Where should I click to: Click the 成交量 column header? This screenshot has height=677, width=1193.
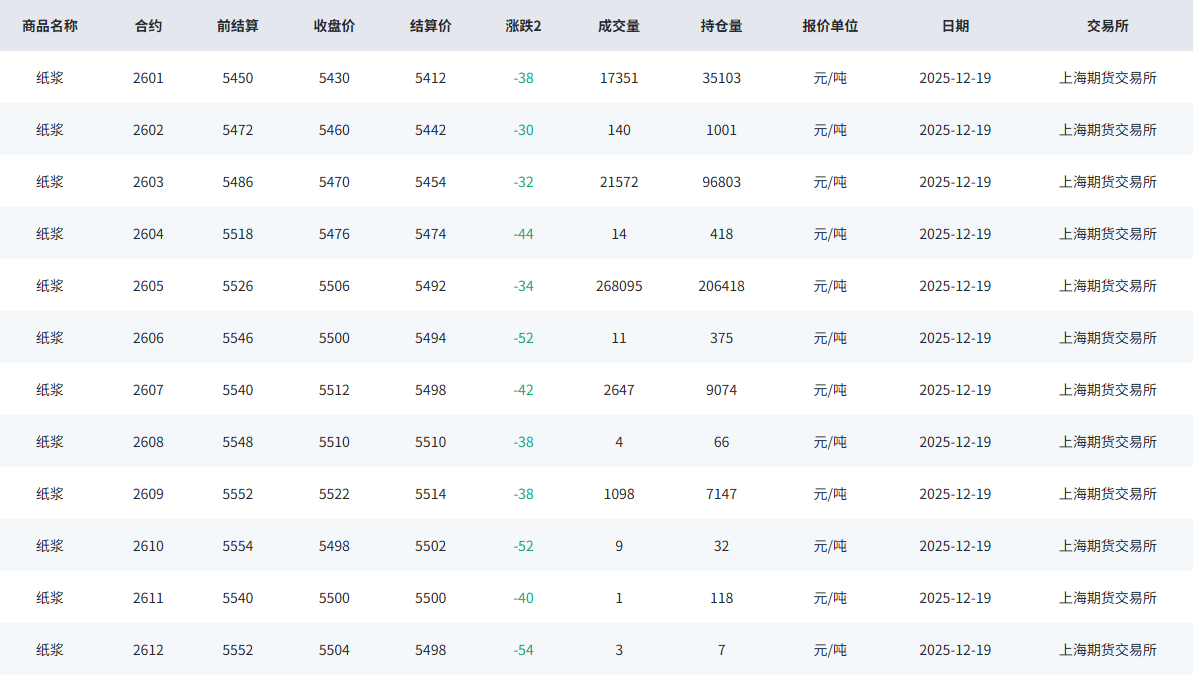point(619,26)
